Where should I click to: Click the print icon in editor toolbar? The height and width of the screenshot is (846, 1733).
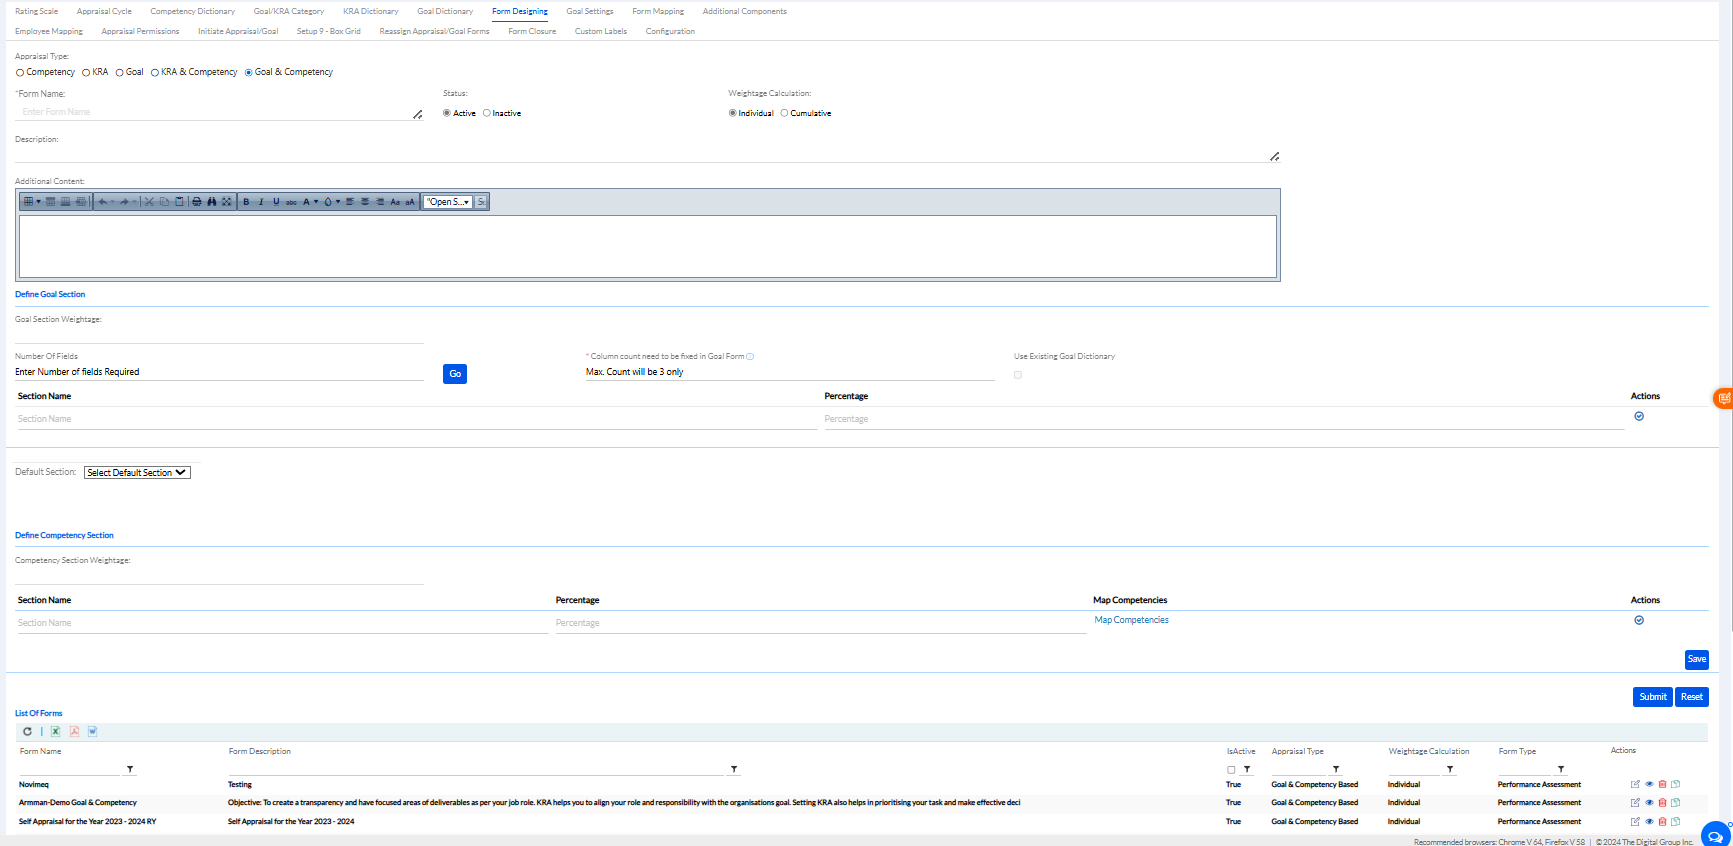point(197,202)
